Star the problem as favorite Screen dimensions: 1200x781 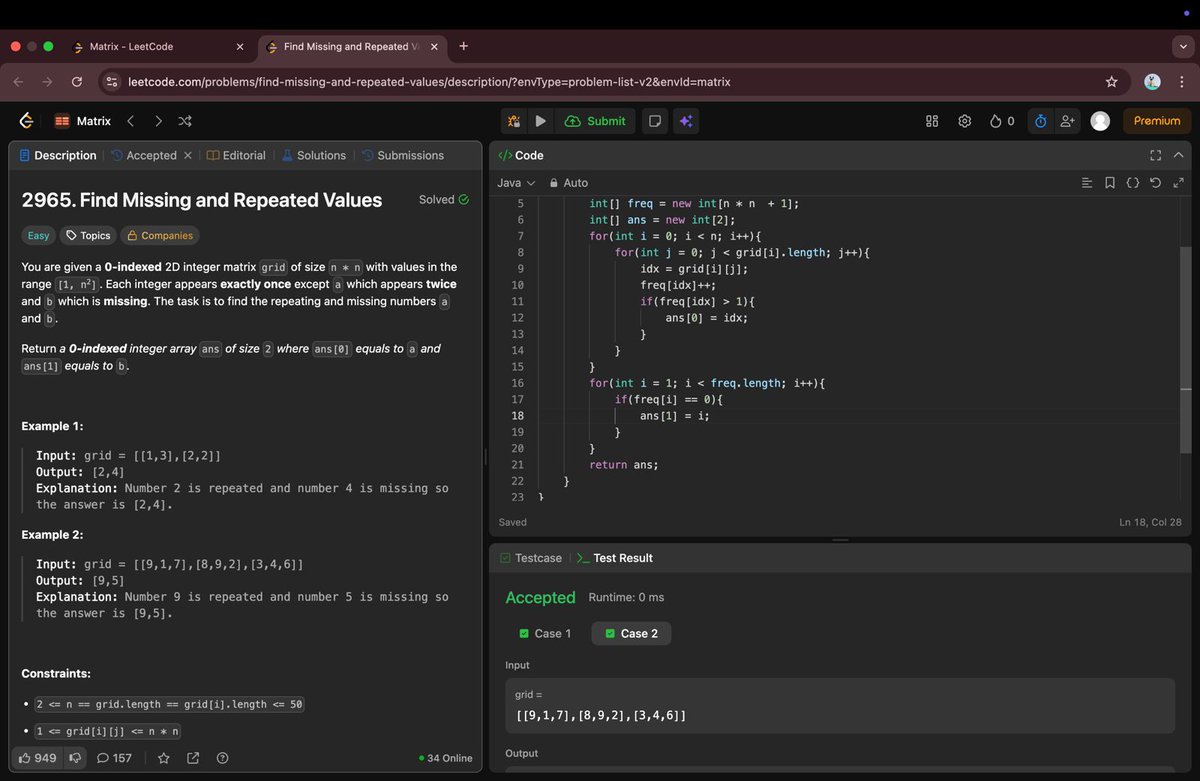[x=164, y=758]
